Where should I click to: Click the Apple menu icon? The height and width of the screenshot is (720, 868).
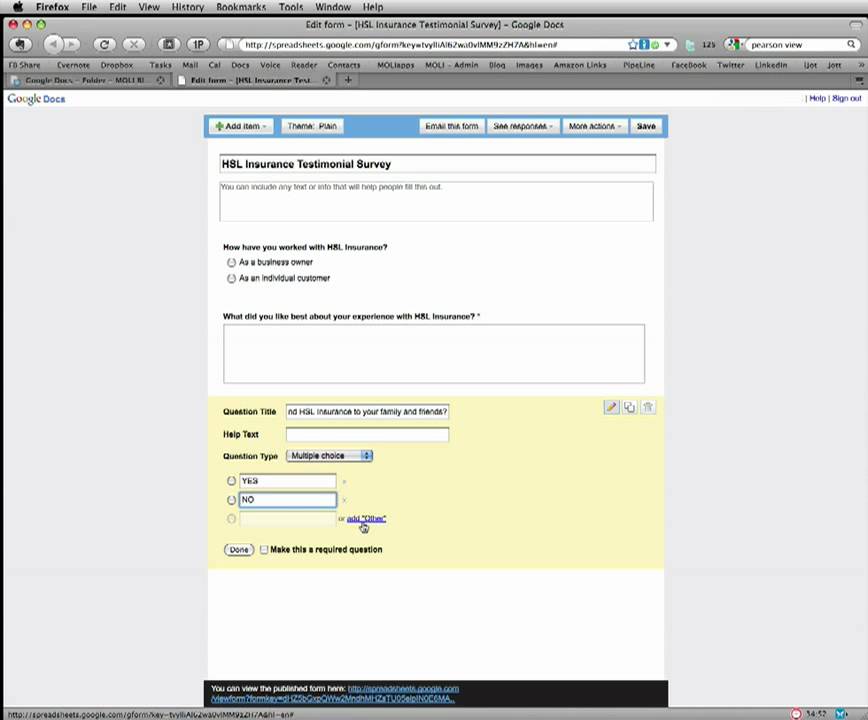tap(18, 7)
